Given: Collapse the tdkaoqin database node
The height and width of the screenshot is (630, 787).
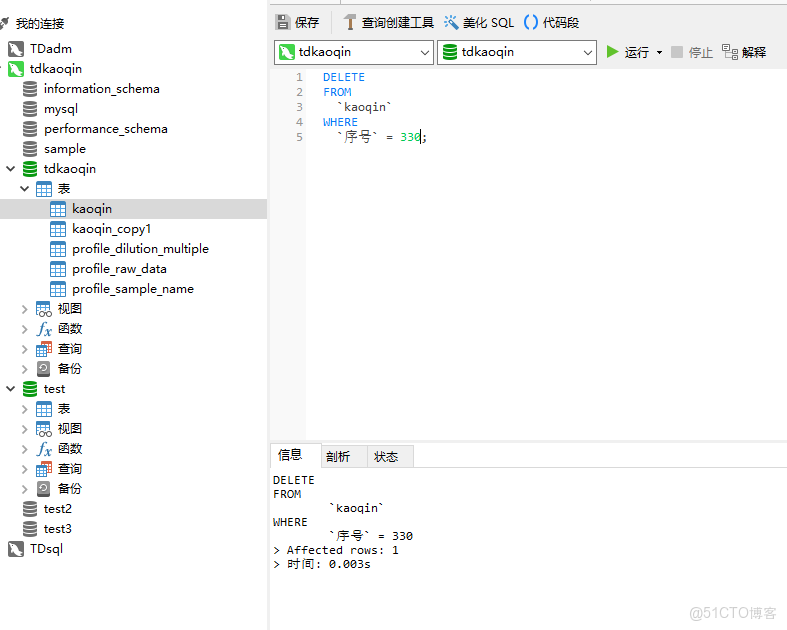Looking at the screenshot, I should pos(11,169).
